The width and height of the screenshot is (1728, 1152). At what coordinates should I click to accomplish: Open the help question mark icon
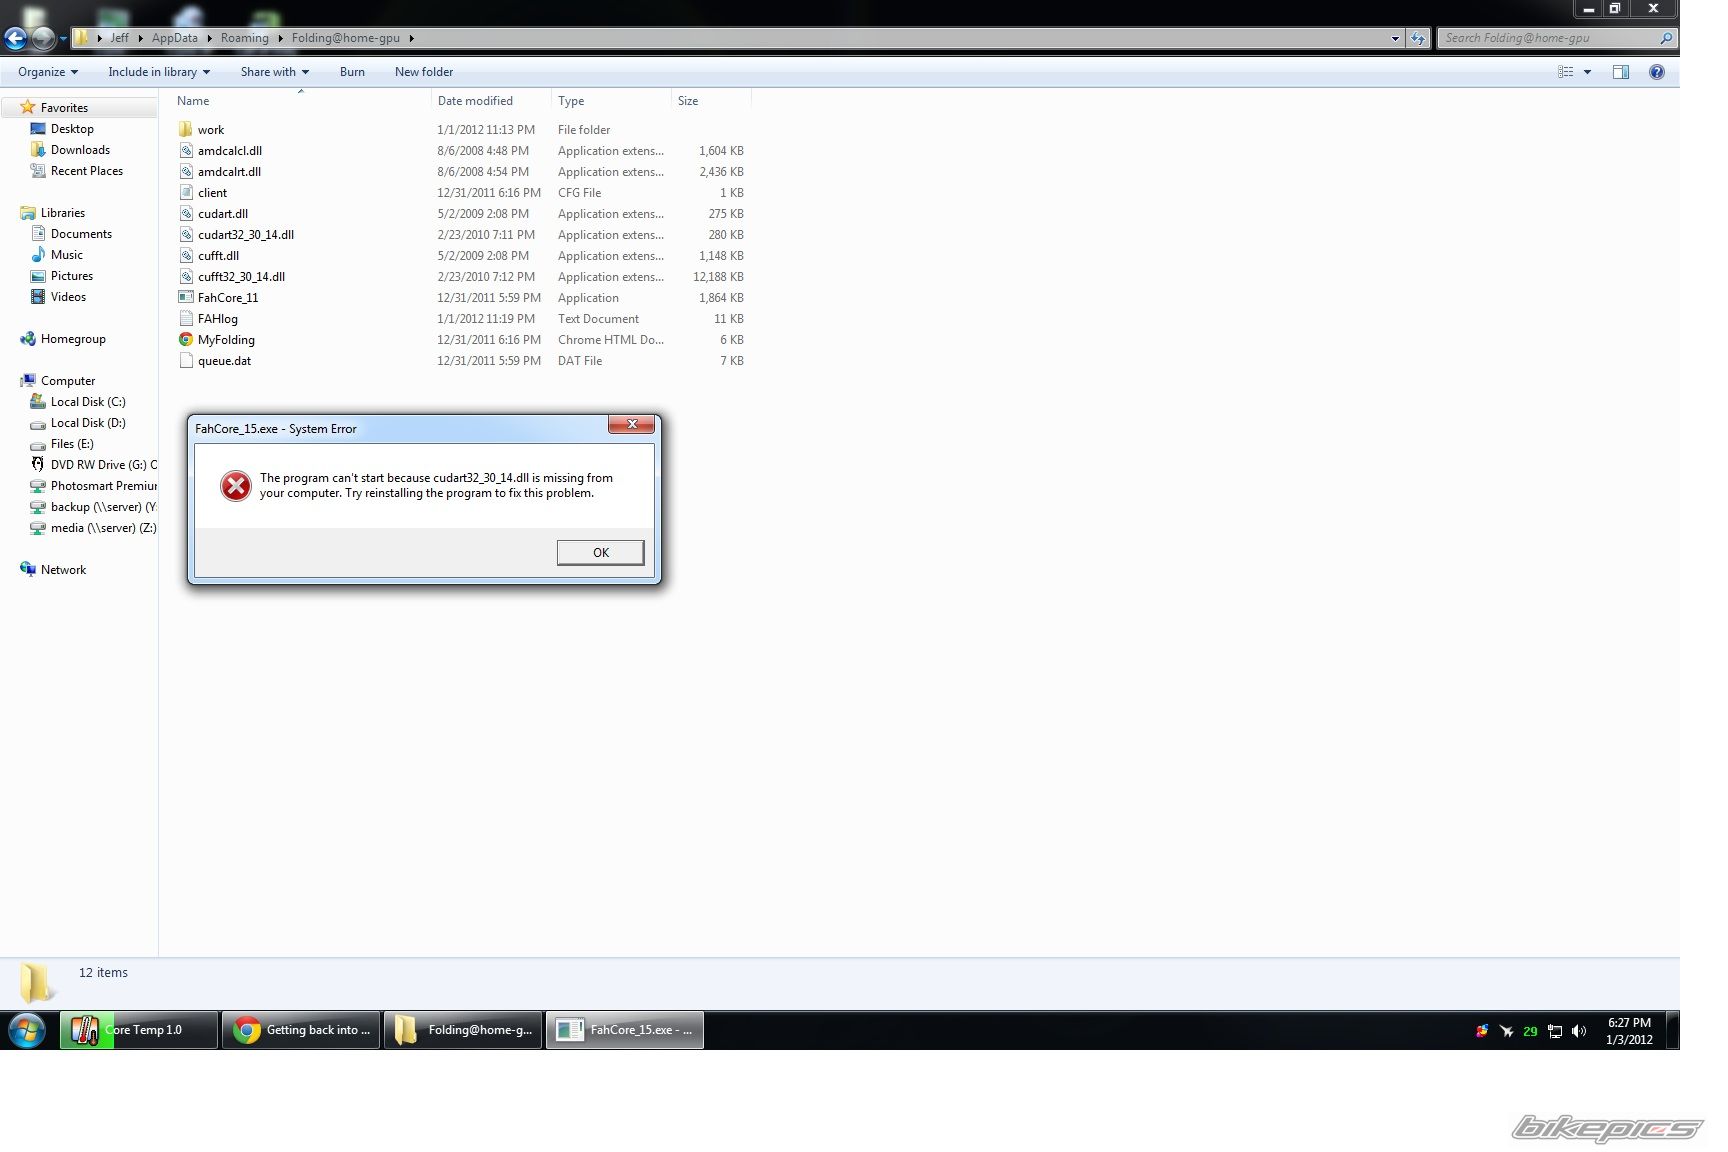(1657, 72)
